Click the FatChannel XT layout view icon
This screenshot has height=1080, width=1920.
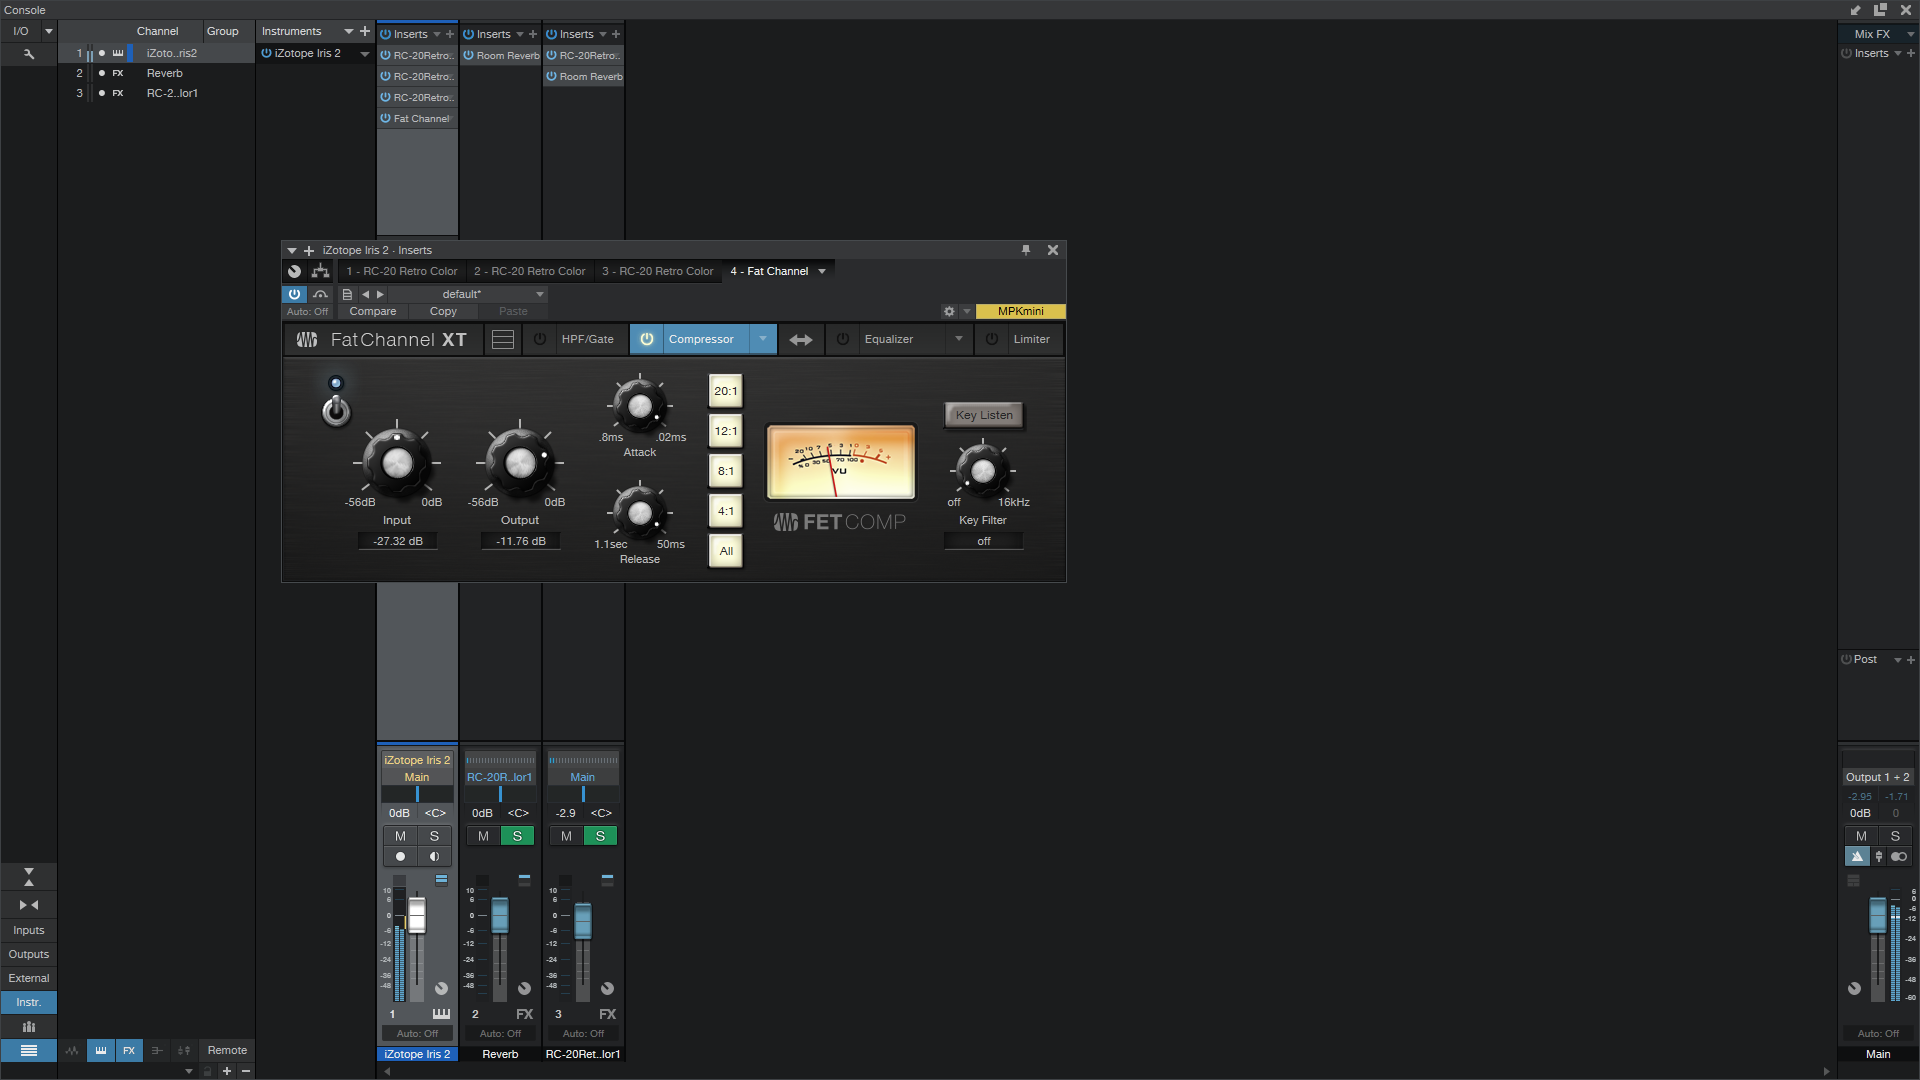point(502,339)
